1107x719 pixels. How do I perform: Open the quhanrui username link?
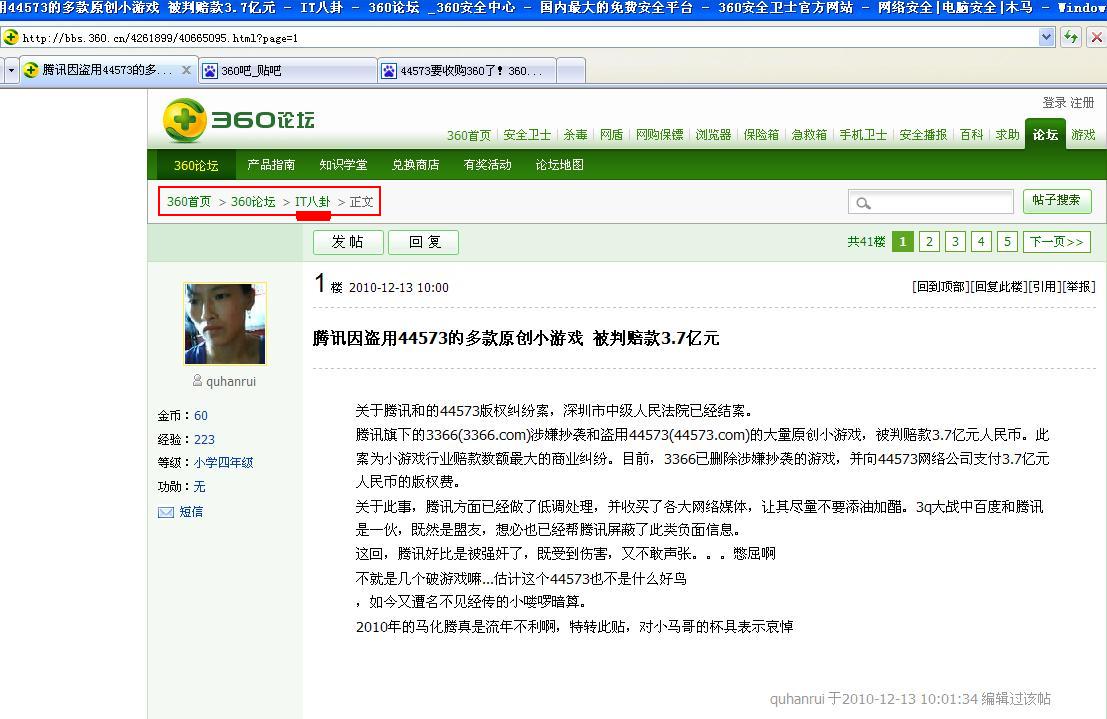[231, 381]
